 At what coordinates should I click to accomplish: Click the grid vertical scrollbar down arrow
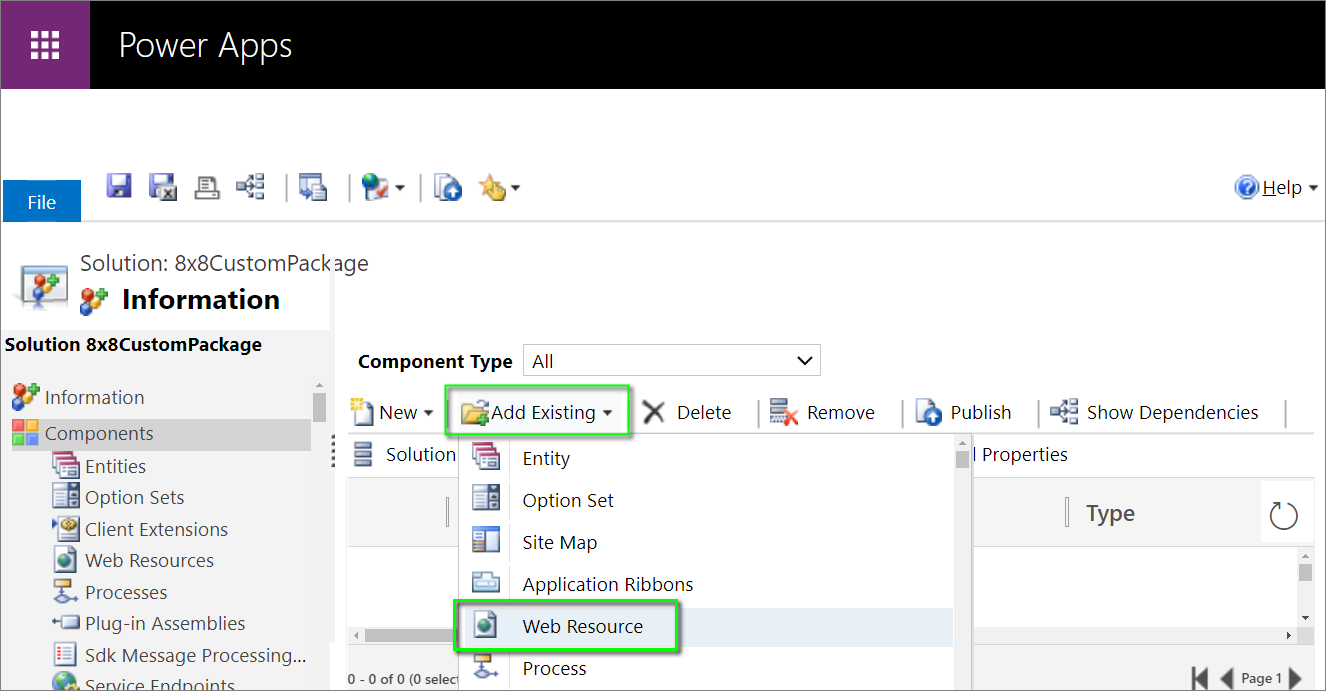coord(1305,618)
